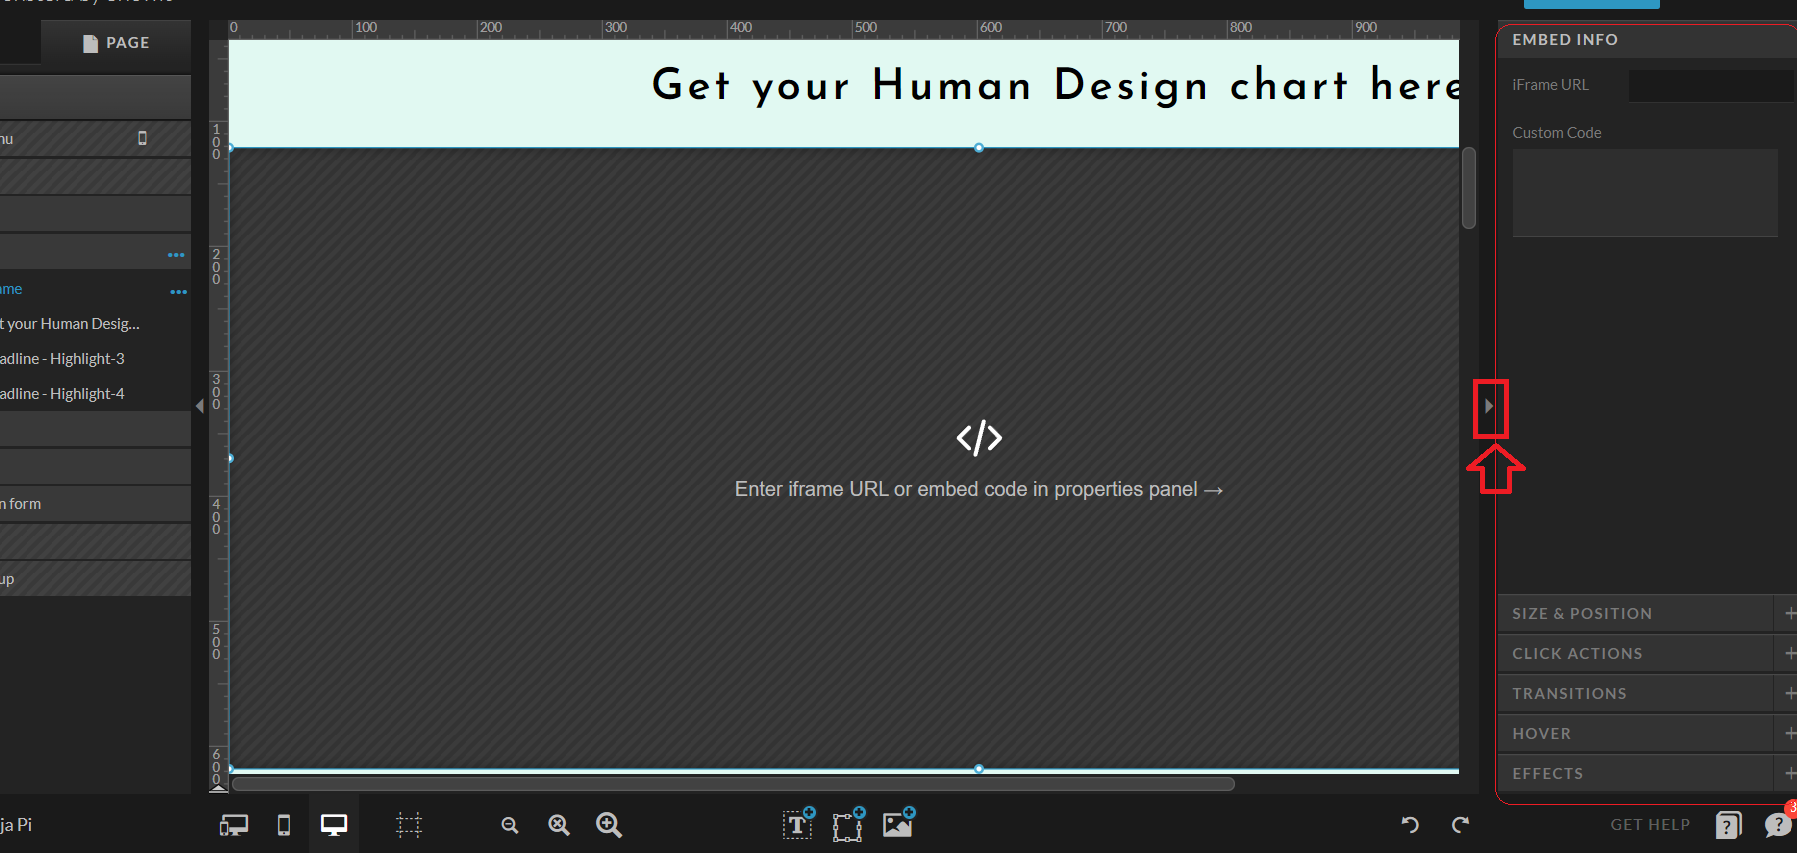Expand the EFFECTS section

[1647, 774]
